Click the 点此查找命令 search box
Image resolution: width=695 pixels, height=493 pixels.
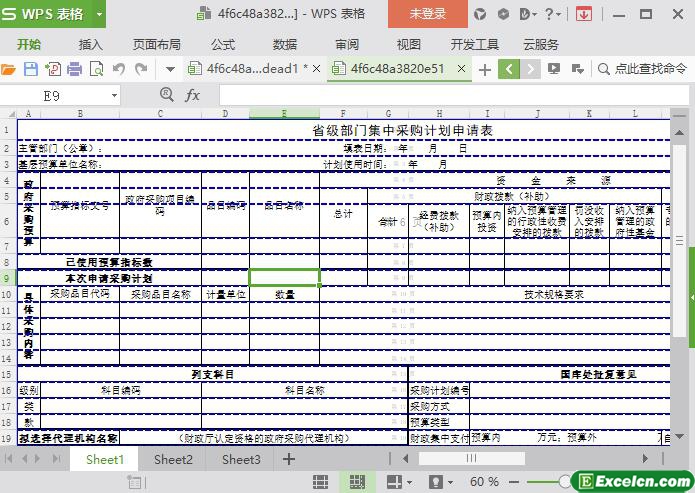pyautogui.click(x=643, y=69)
